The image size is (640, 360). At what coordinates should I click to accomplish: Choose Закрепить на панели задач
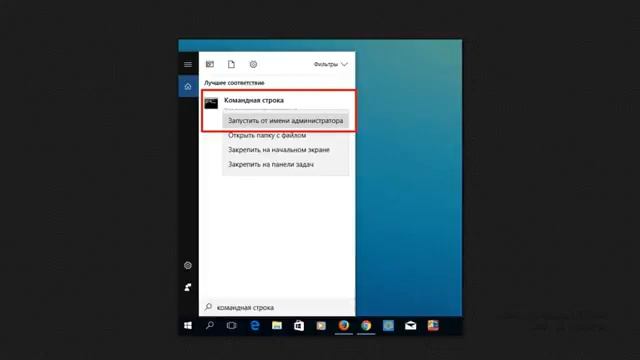[x=285, y=164]
